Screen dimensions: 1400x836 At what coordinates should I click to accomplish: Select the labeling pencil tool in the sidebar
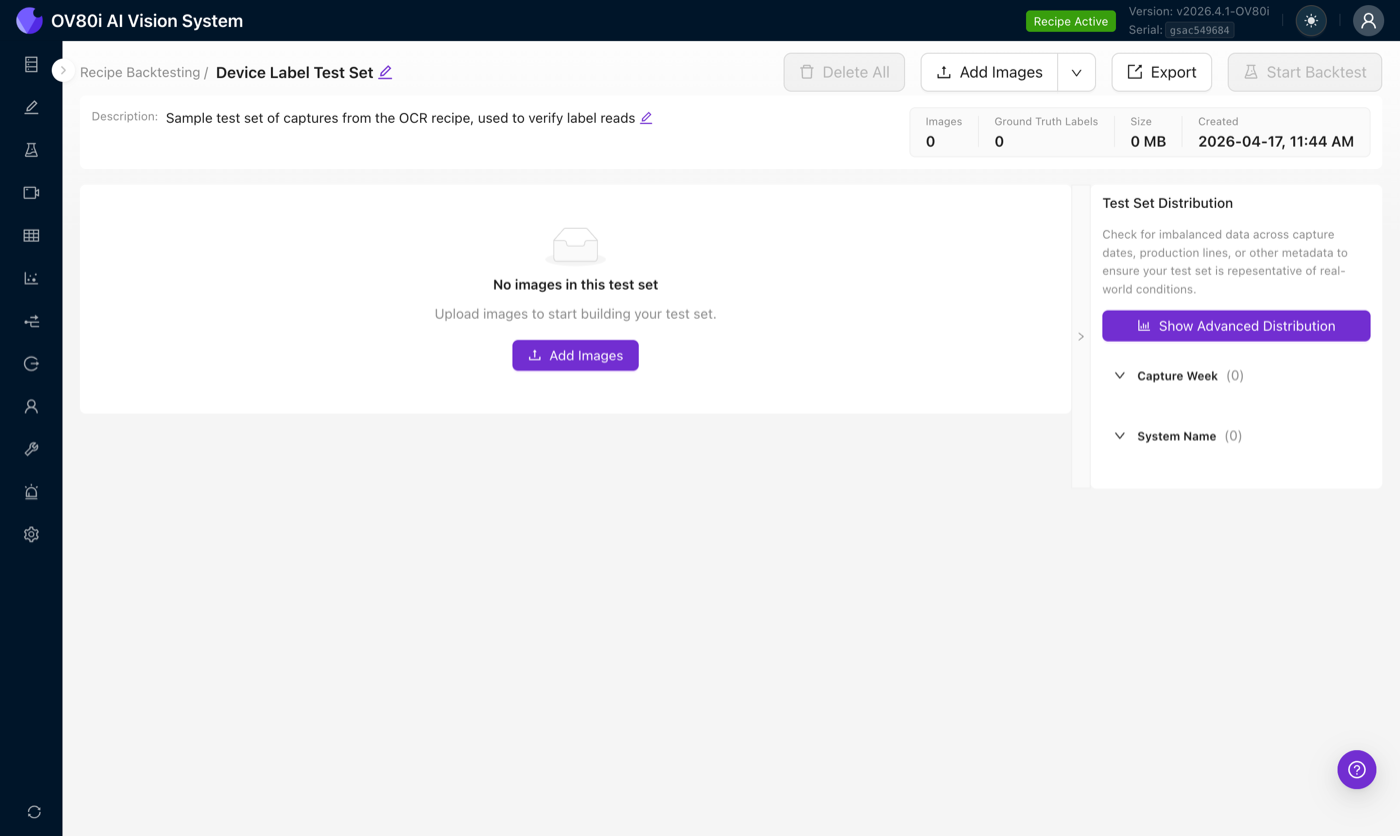(31, 106)
